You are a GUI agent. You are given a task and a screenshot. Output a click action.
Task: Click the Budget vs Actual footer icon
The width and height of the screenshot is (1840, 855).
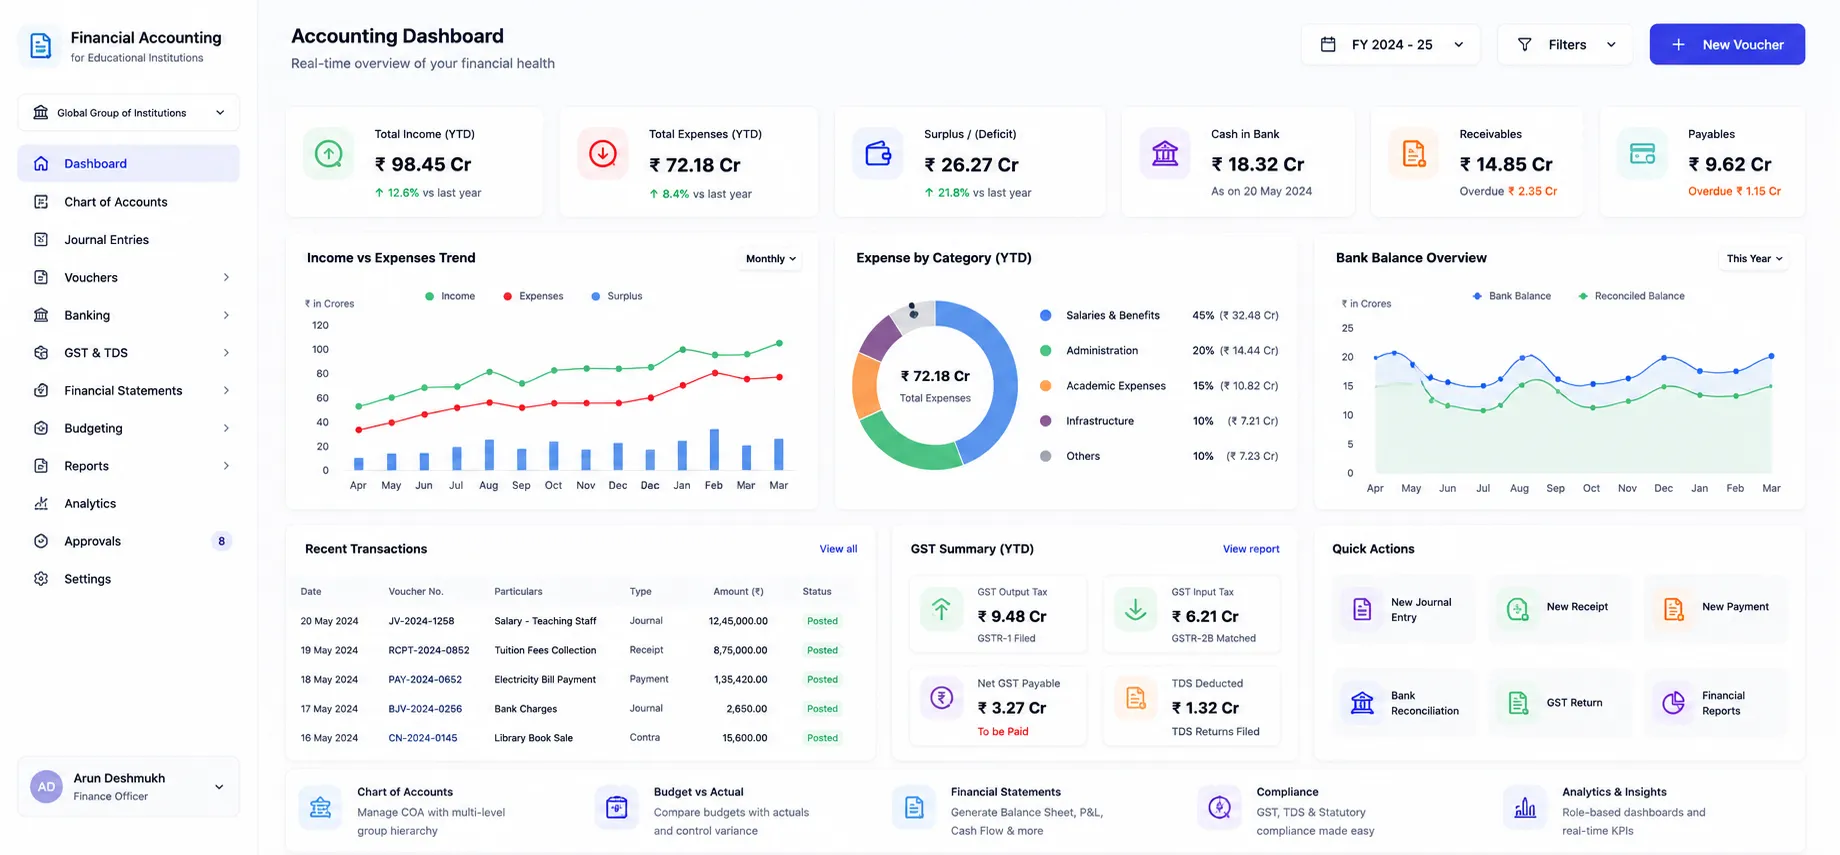click(617, 808)
